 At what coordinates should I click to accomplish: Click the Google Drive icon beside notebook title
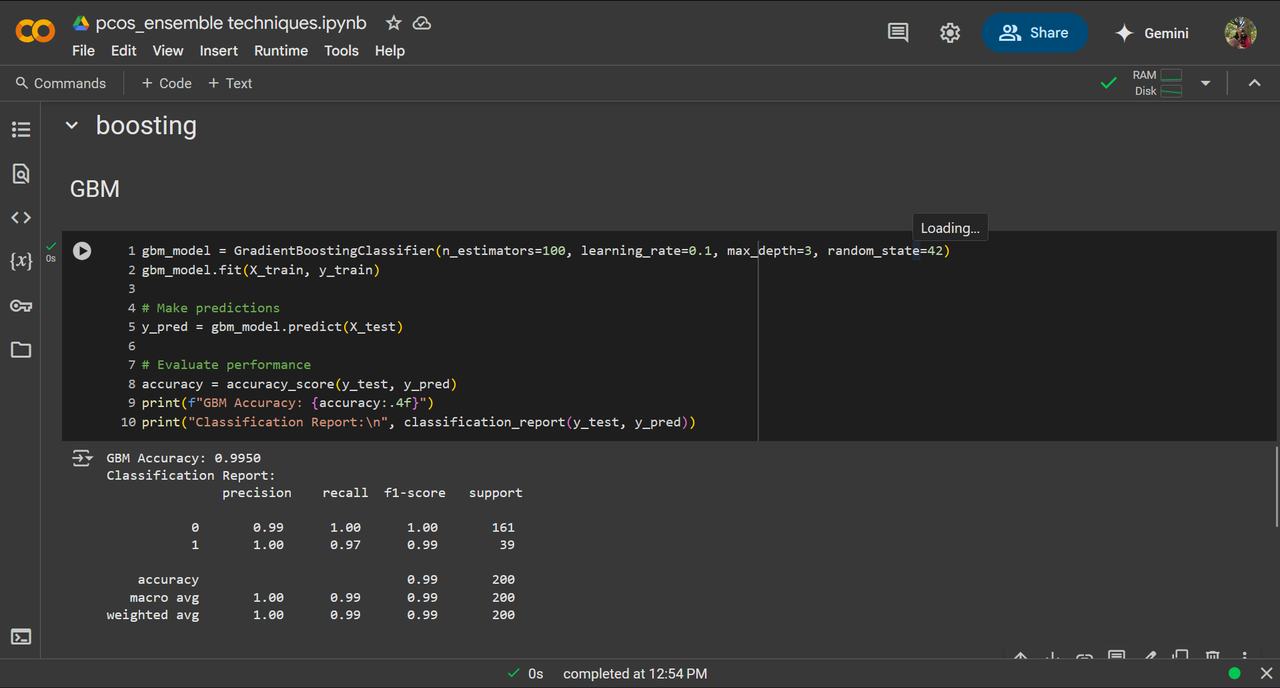pyautogui.click(x=81, y=23)
